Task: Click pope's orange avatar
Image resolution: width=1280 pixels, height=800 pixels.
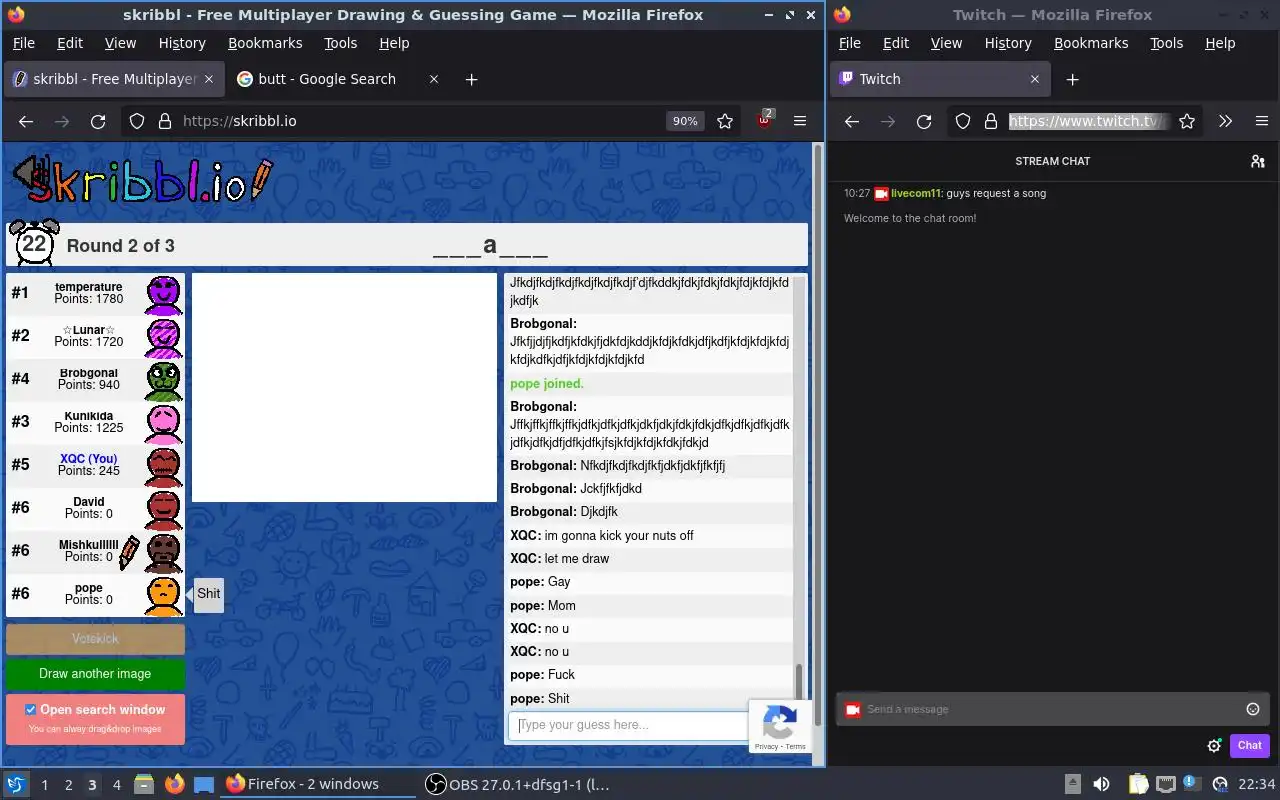Action: [x=164, y=595]
